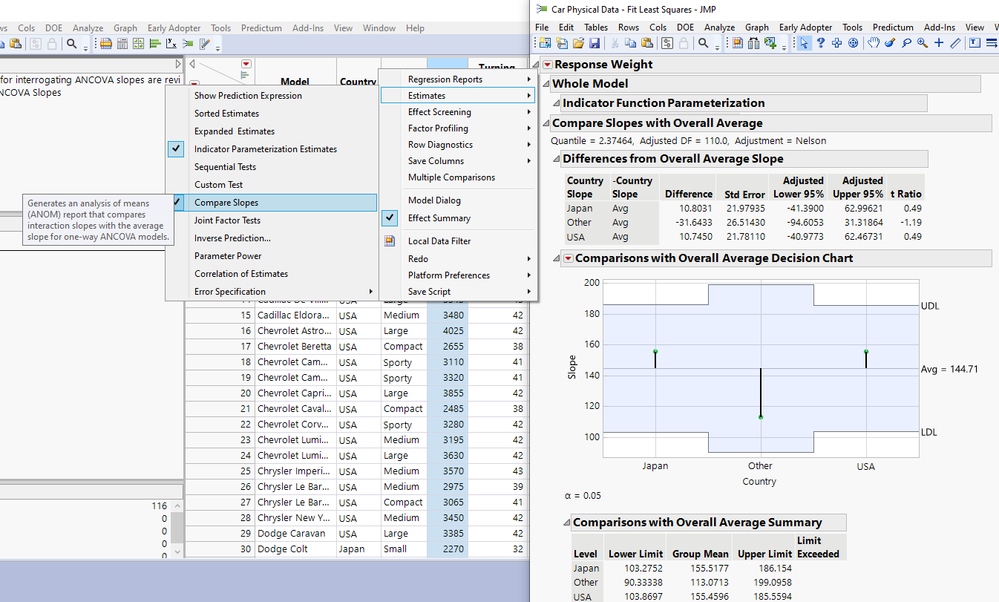Click the Search magnifier in right toolbar

point(704,43)
